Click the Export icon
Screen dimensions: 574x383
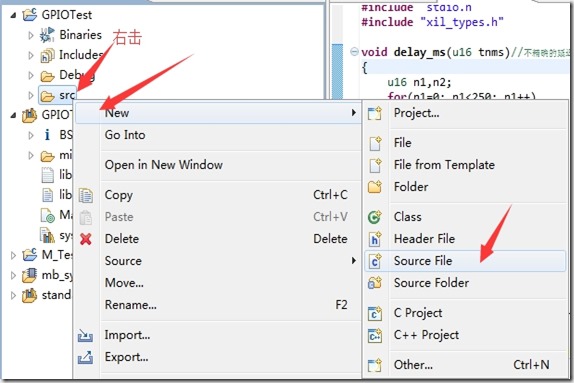point(85,357)
